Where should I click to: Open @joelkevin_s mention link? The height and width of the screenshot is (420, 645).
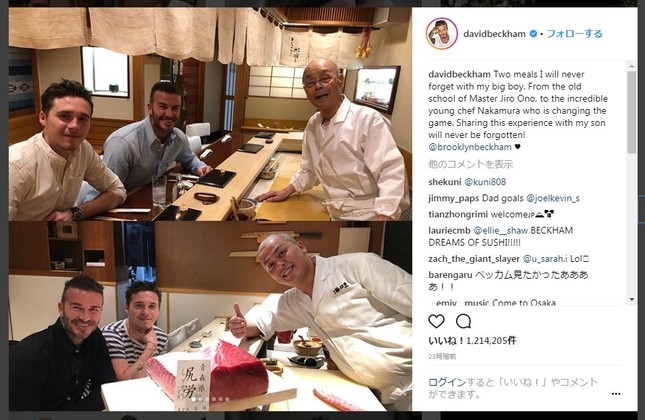552,198
